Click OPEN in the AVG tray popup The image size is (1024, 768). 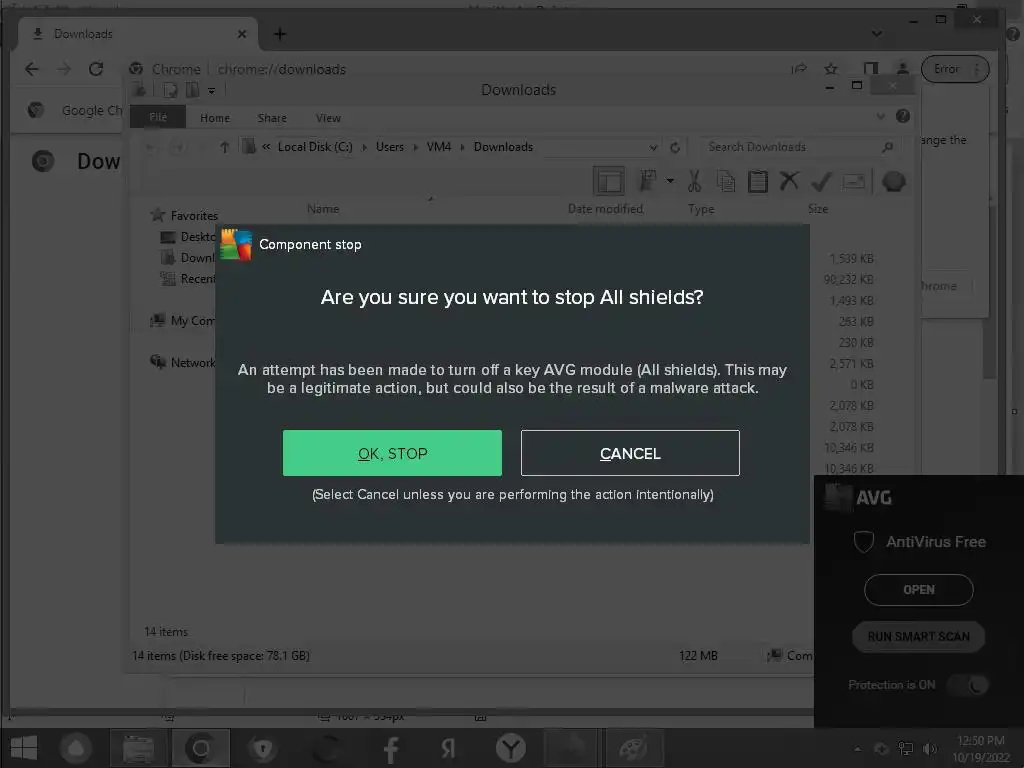pyautogui.click(x=918, y=590)
